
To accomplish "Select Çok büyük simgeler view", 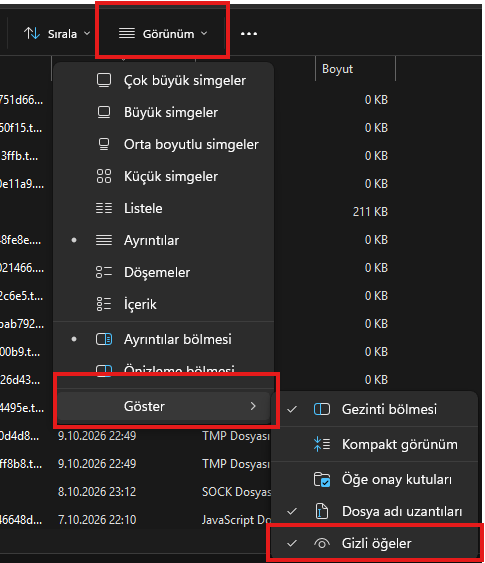I will pyautogui.click(x=163, y=80).
